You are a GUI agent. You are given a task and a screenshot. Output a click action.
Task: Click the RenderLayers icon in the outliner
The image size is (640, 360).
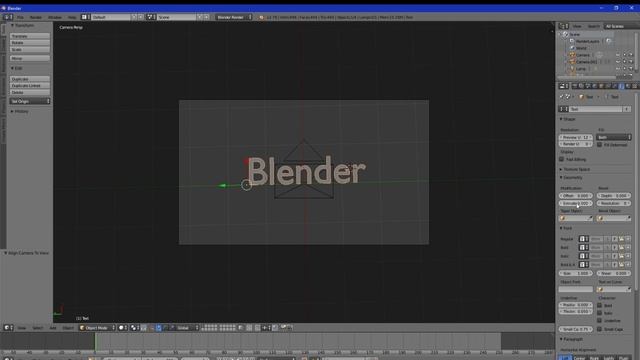(572, 41)
